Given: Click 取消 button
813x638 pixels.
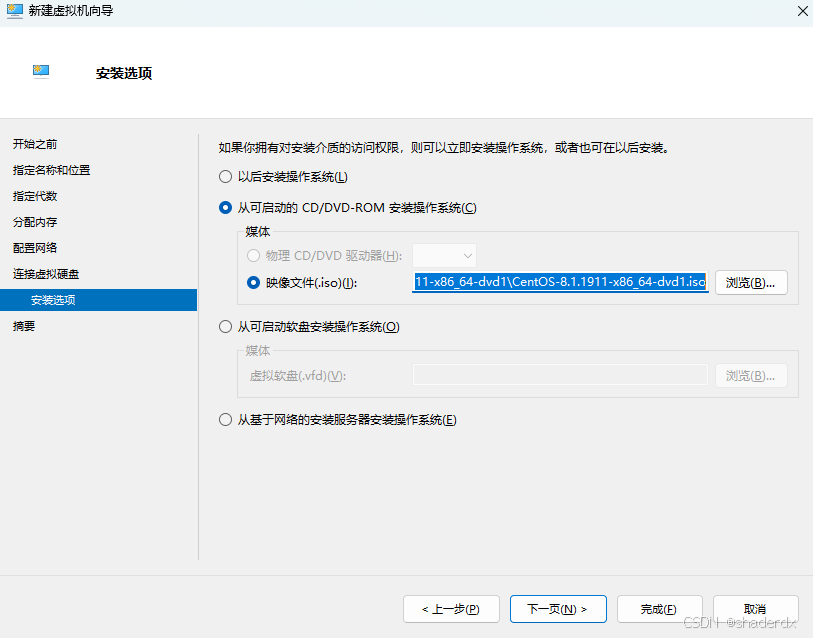Looking at the screenshot, I should click(x=755, y=609).
